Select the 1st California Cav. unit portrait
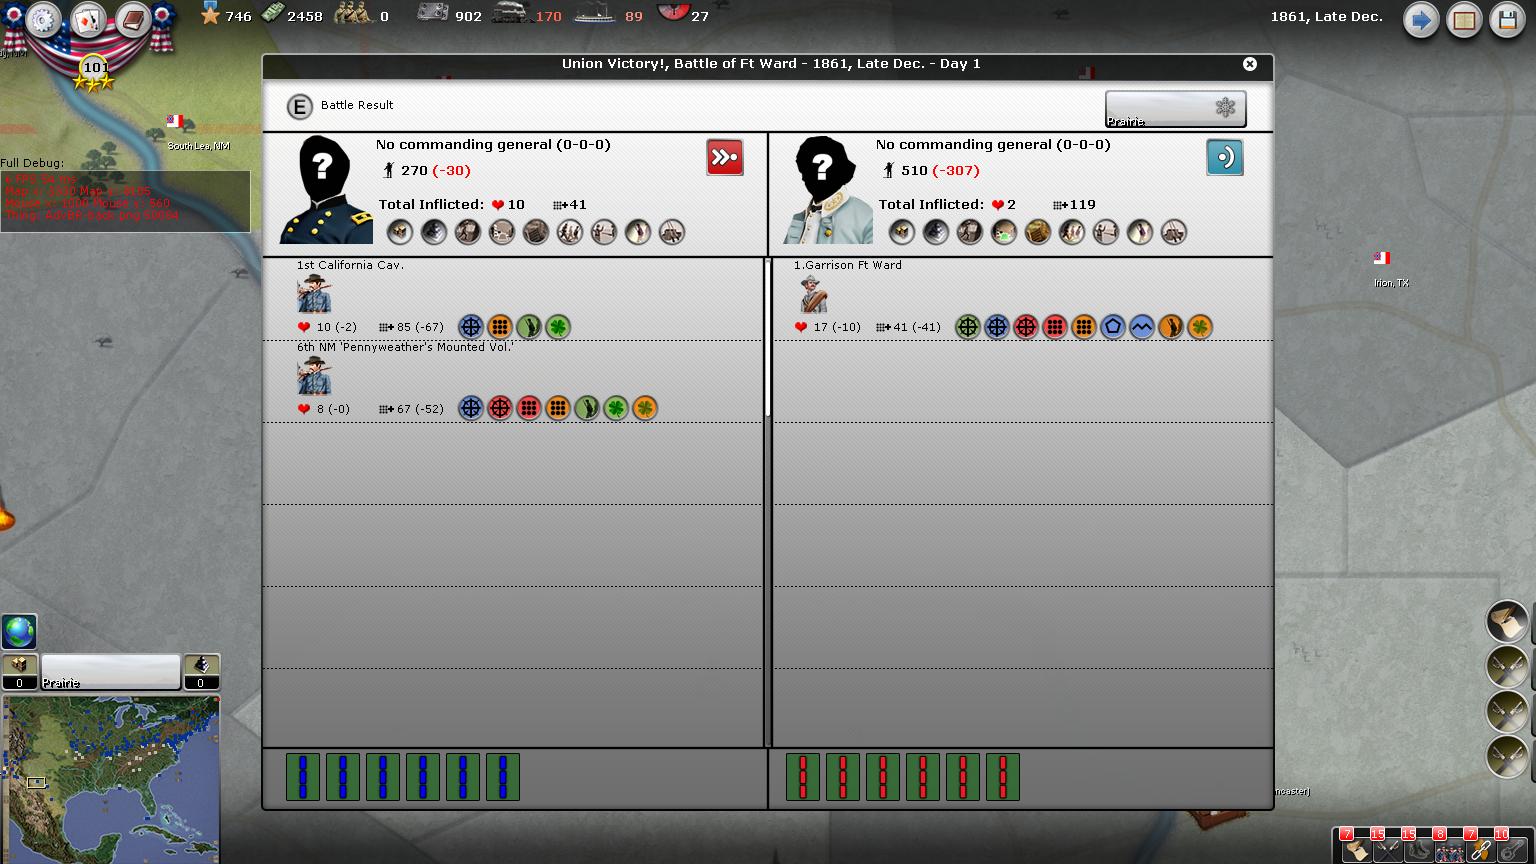The image size is (1536, 864). [x=314, y=295]
